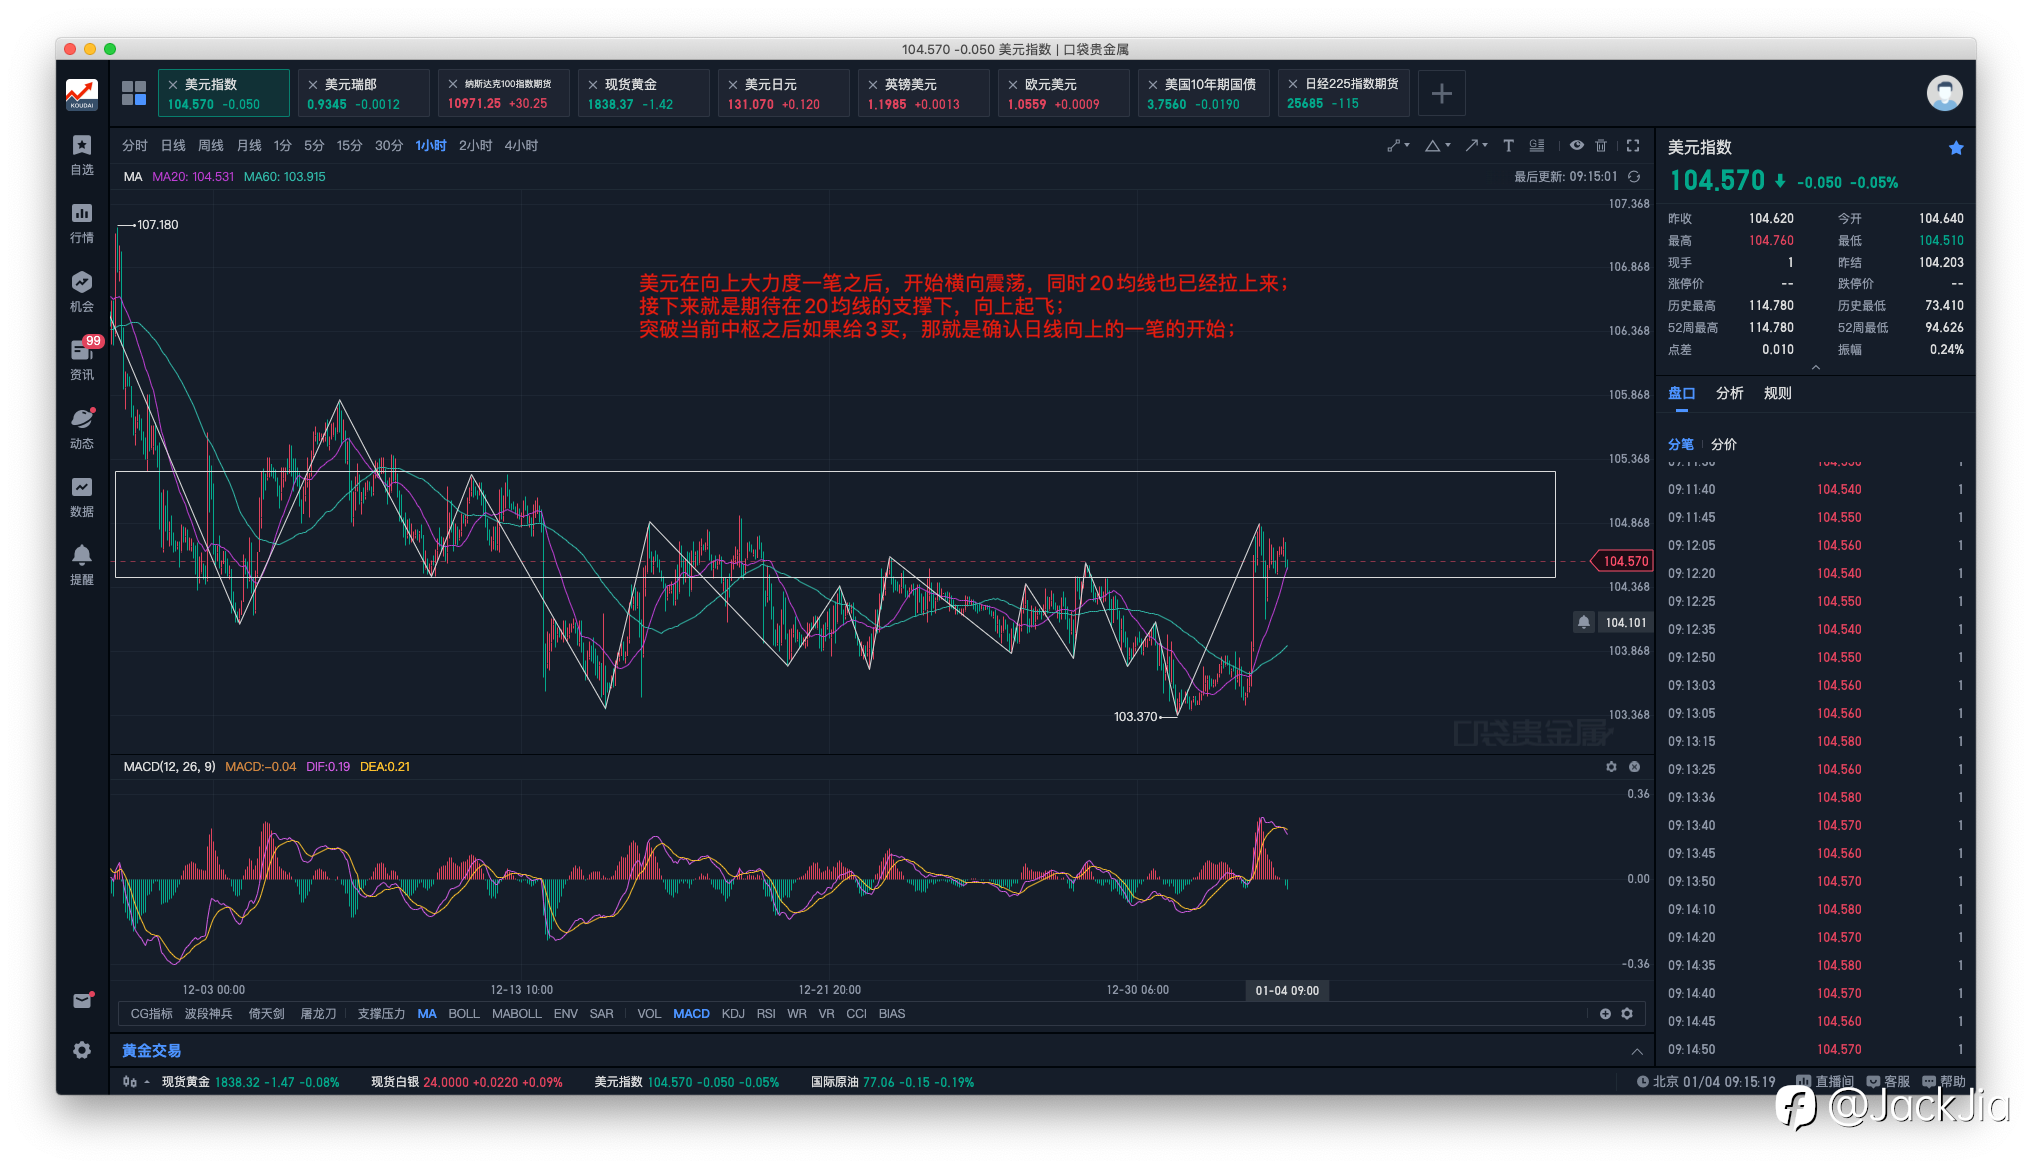Enter fullscreen chart mode
The height and width of the screenshot is (1169, 2032).
(1633, 146)
